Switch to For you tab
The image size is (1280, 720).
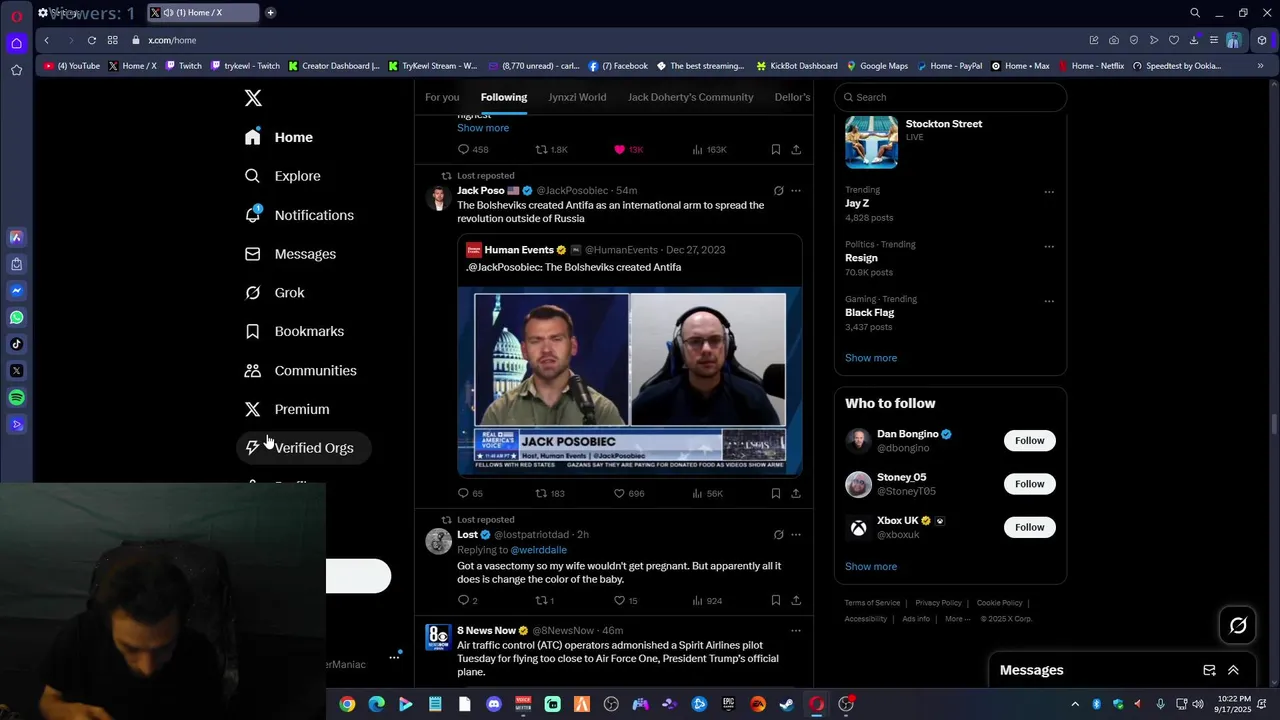(442, 97)
